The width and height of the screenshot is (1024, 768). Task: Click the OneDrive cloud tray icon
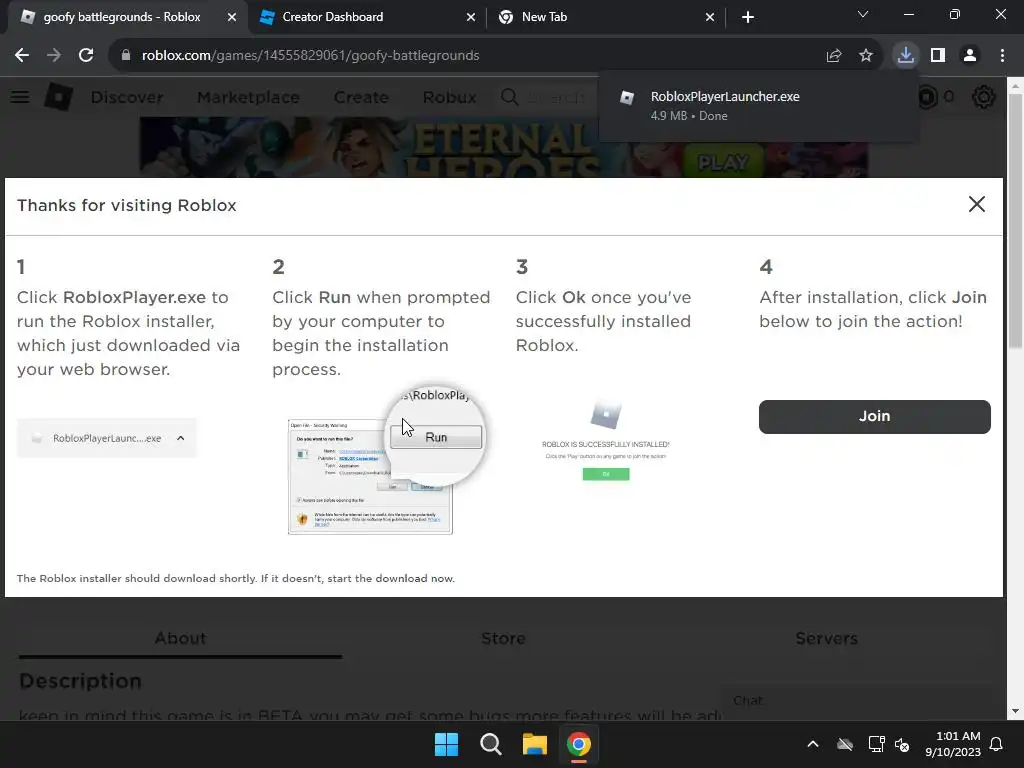point(845,744)
